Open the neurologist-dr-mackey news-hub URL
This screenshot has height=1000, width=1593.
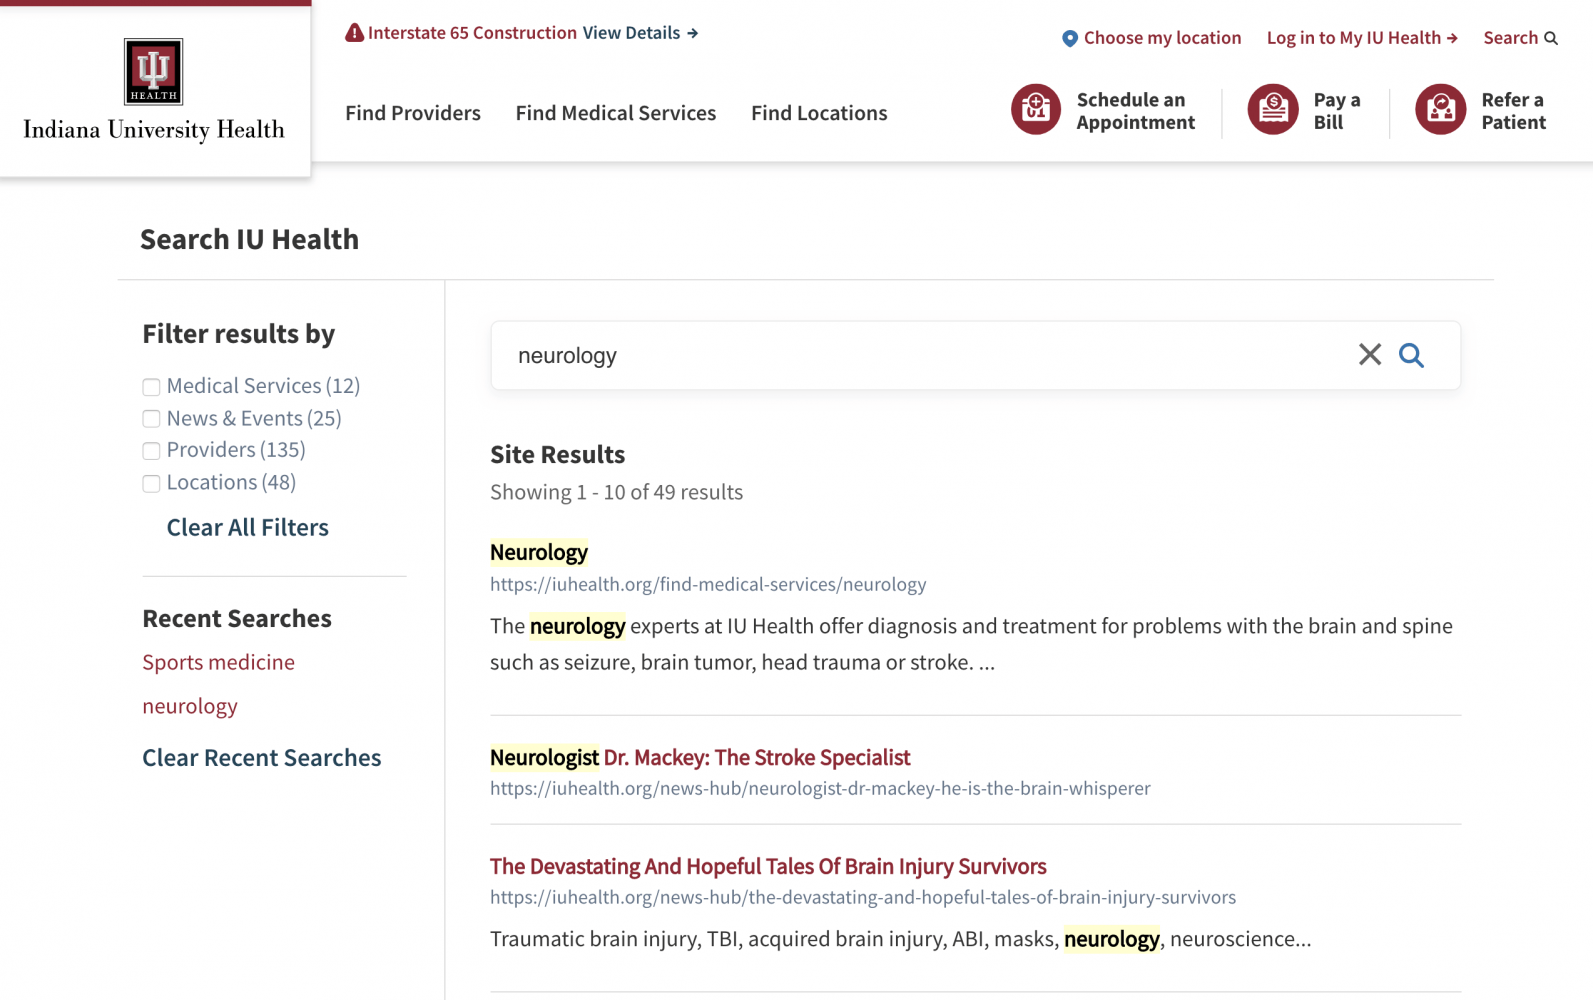[820, 788]
